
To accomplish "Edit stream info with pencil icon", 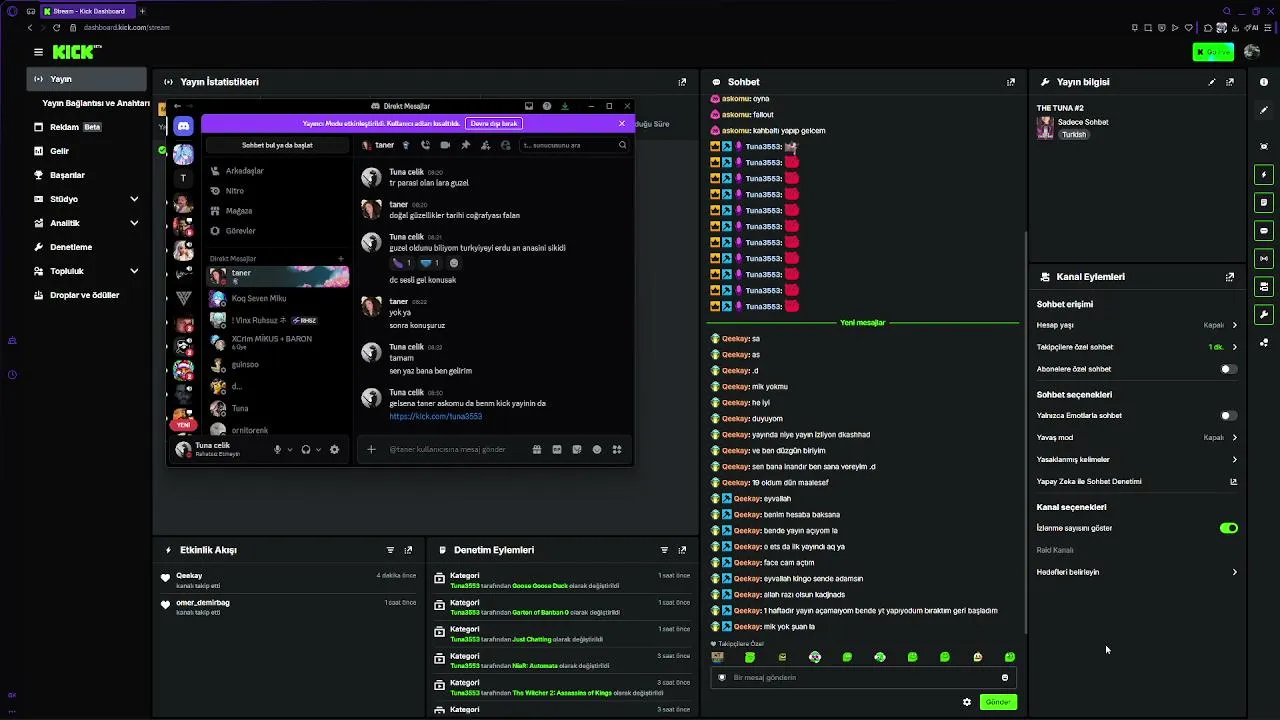I will (x=1212, y=82).
